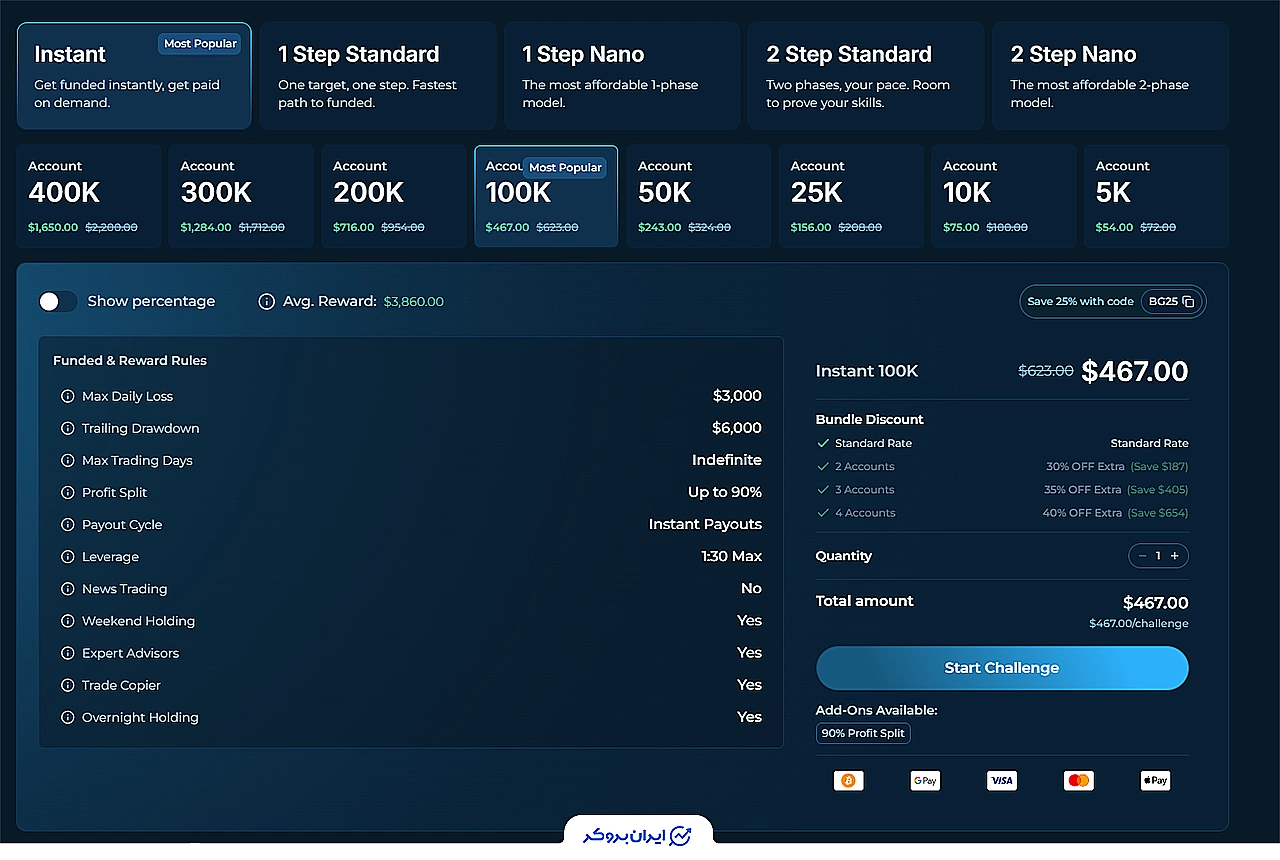Image resolution: width=1280 pixels, height=860 pixels.
Task: Pick the Standard Rate bundle option
Action: [x=1002, y=443]
